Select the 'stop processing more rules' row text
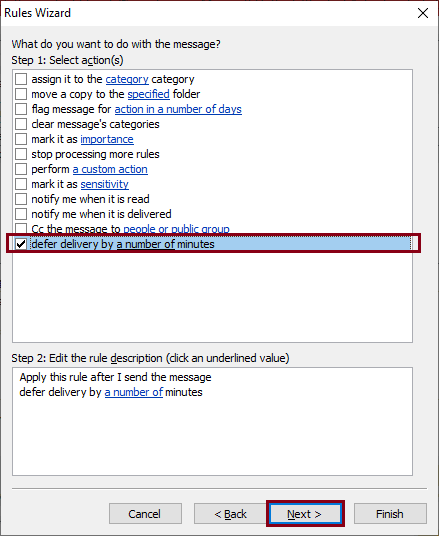Image resolution: width=439 pixels, height=536 pixels. click(x=95, y=154)
